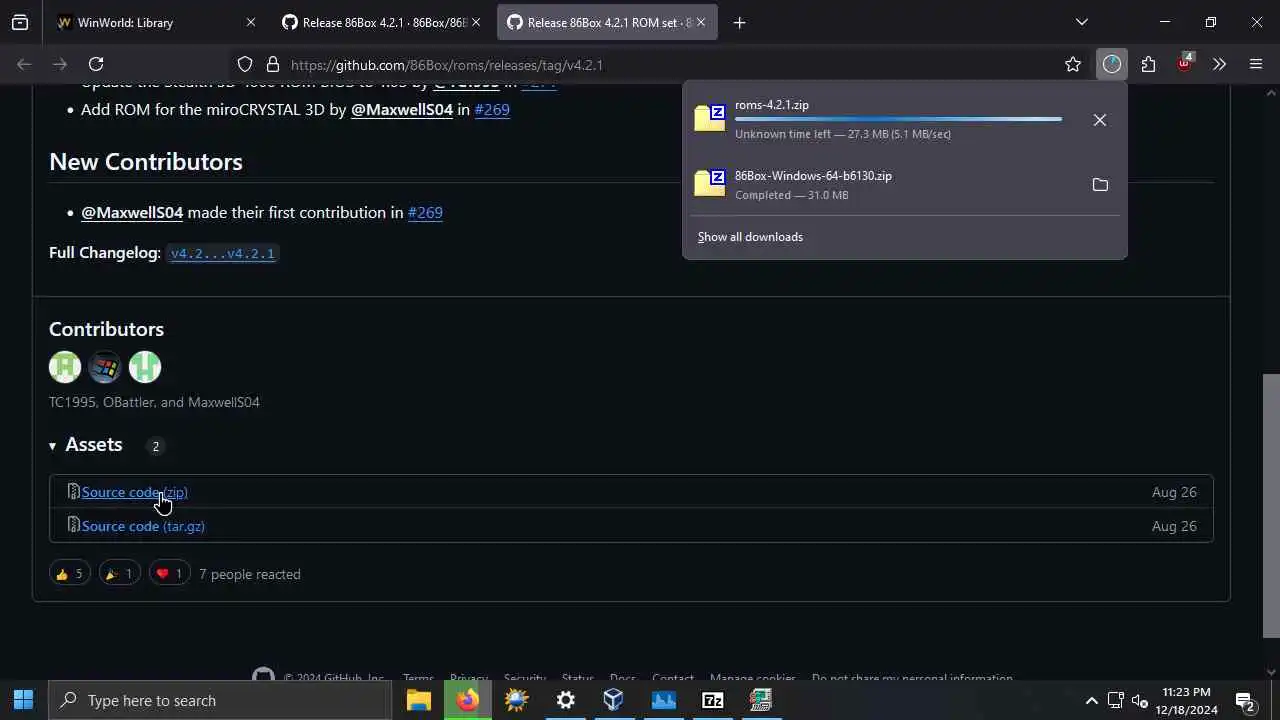
Task: Click the roms-4.2.1.zip download progress bar
Action: pos(898,119)
